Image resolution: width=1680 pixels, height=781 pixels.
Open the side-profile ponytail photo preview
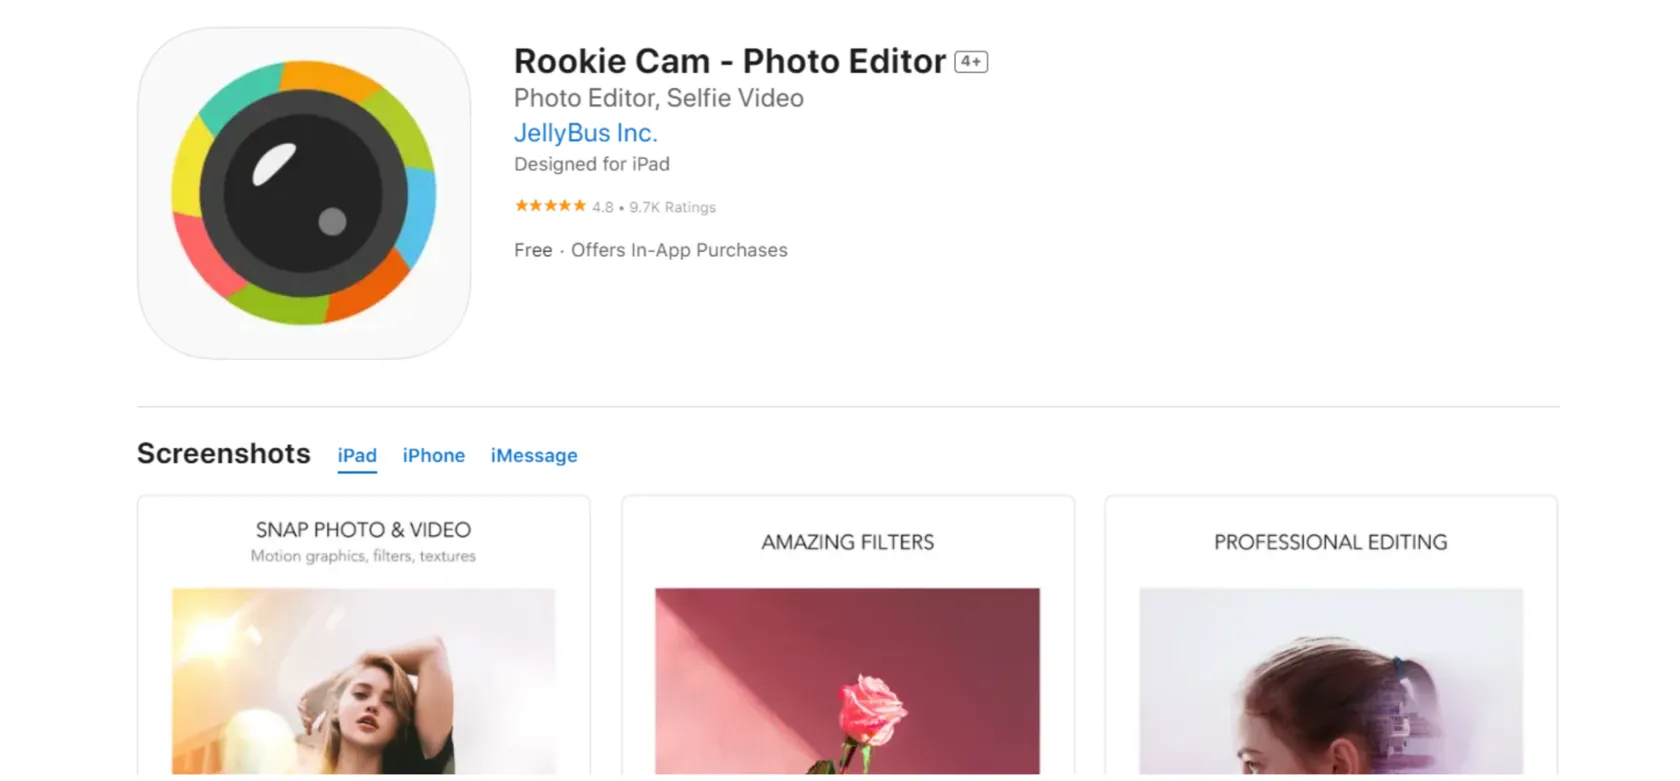coord(1331,680)
